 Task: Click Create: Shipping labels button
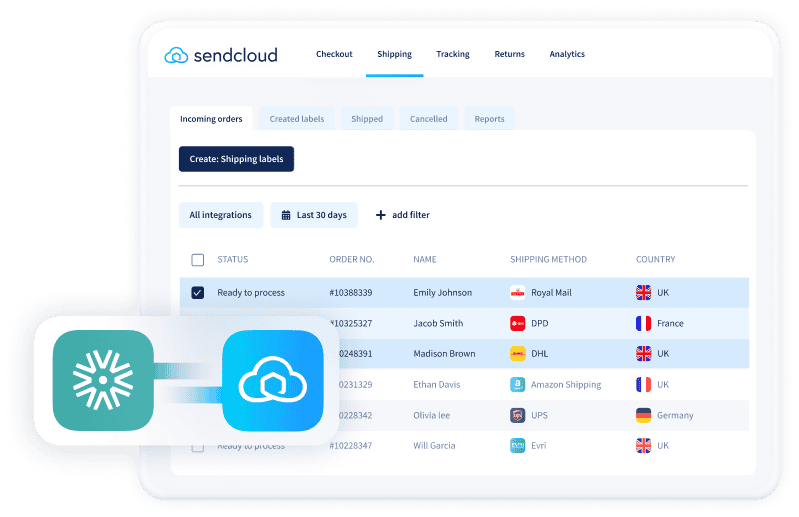pos(236,159)
